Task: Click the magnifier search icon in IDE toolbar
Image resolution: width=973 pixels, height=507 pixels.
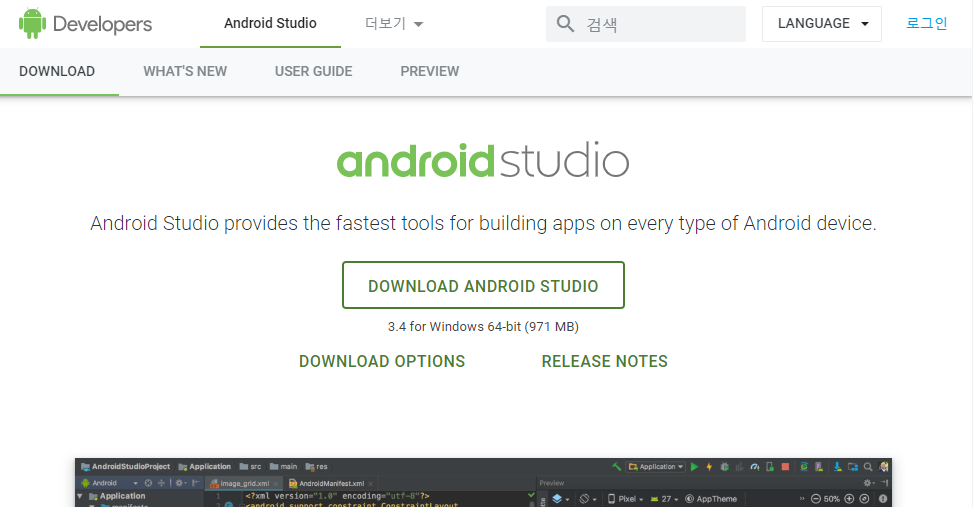Action: (x=868, y=467)
